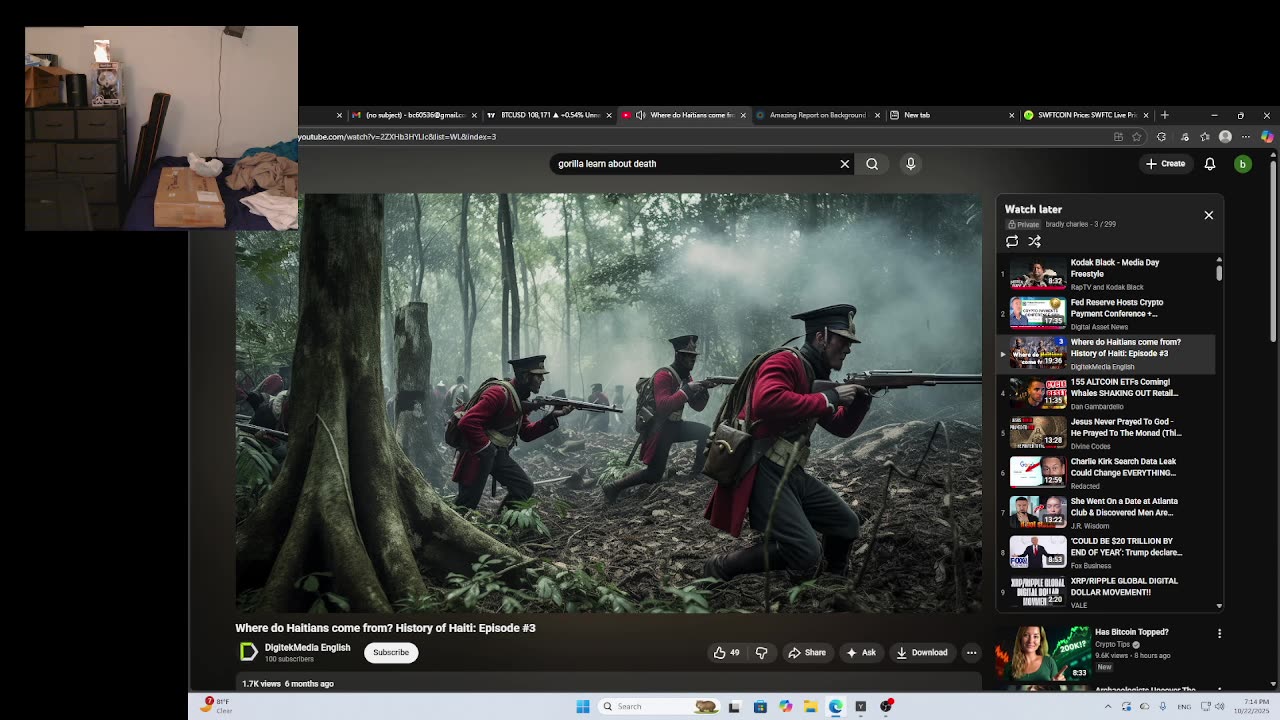The height and width of the screenshot is (720, 1280).
Task: Open the browser extensions icon
Action: [1162, 137]
